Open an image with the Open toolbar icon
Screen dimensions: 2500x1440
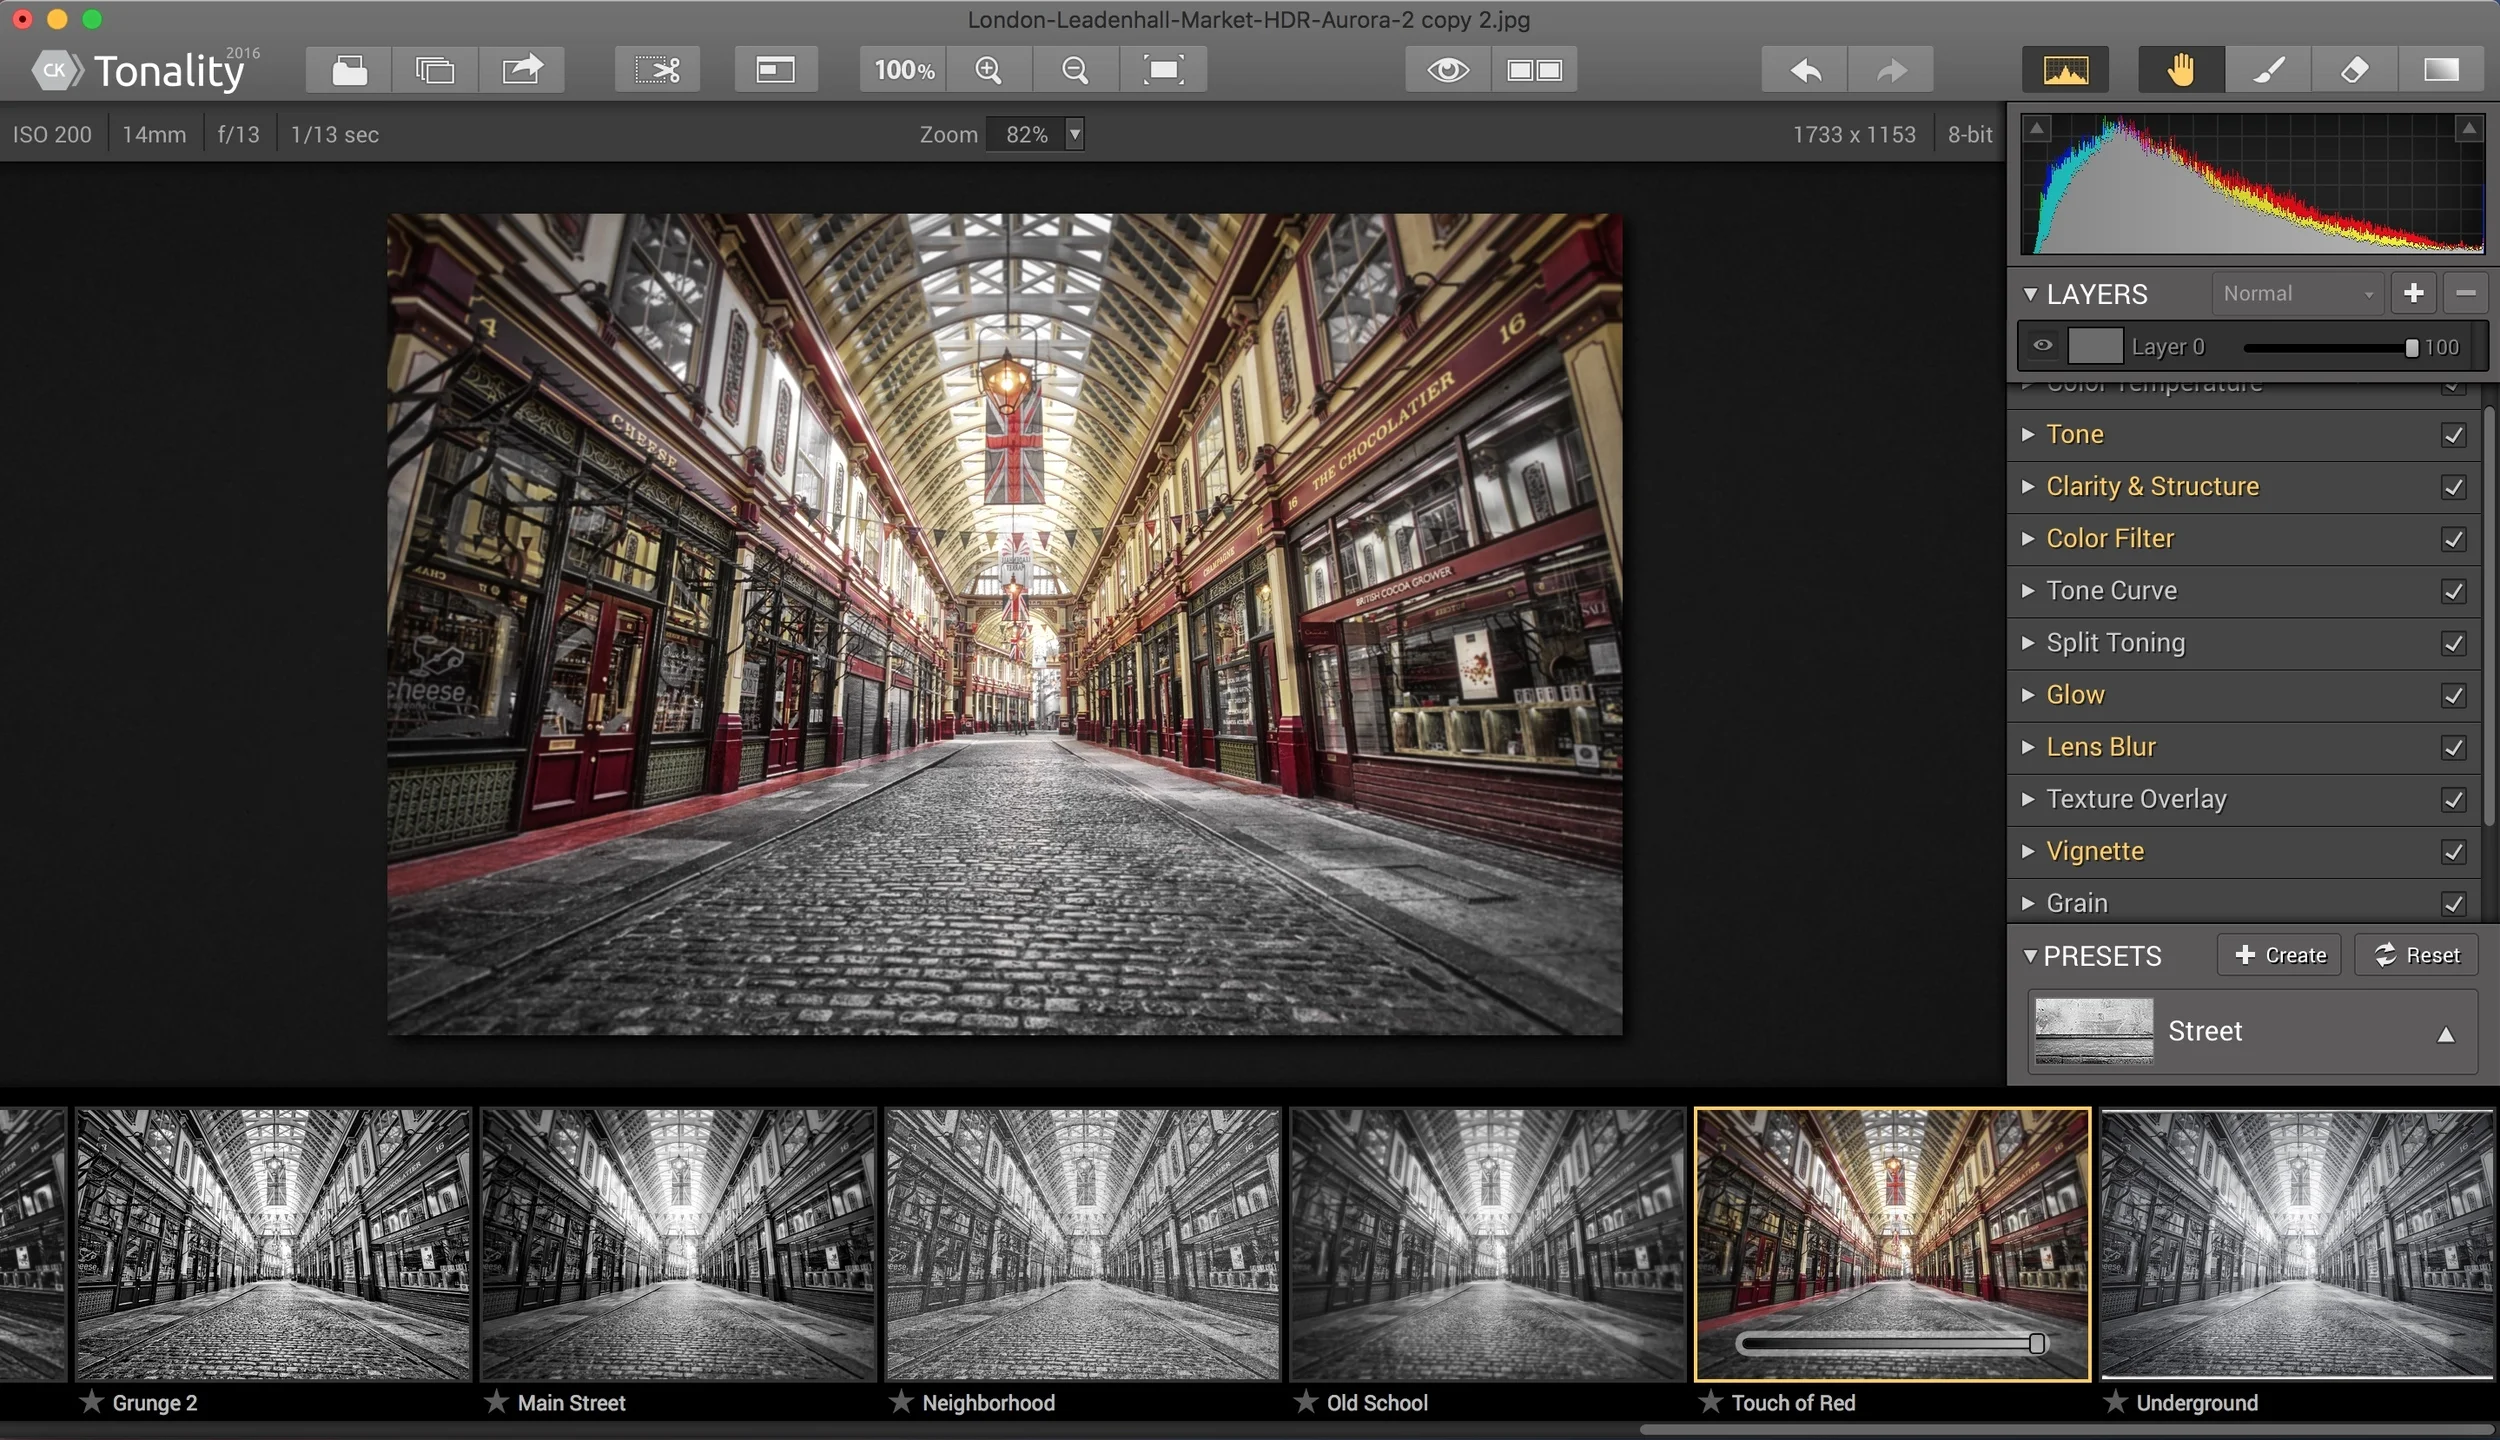349,70
